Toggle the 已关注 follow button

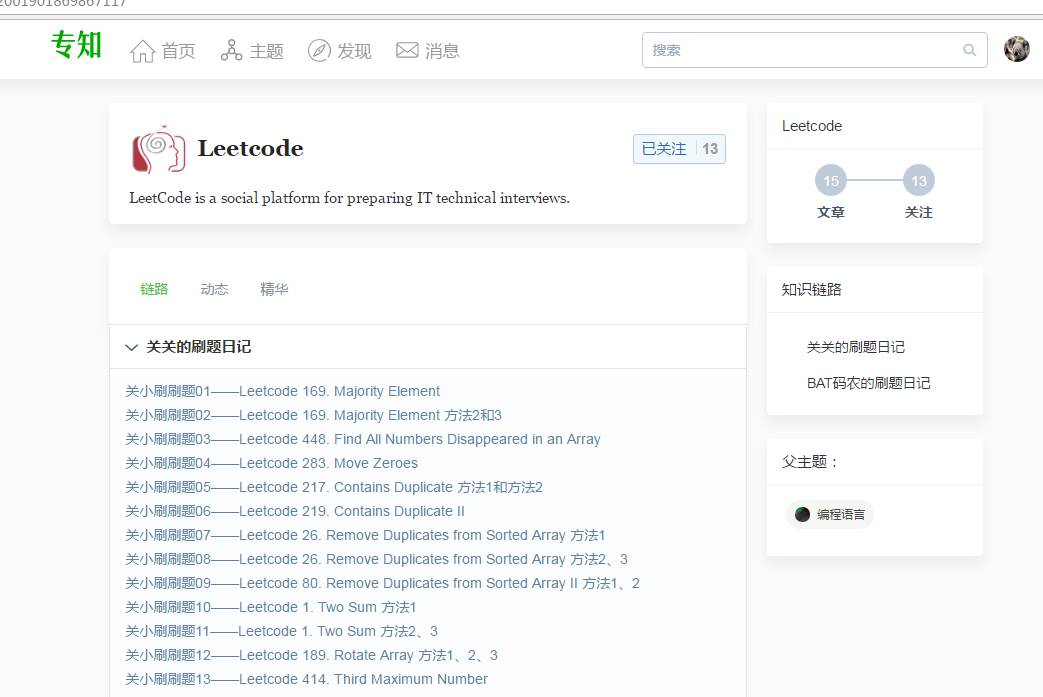[679, 149]
